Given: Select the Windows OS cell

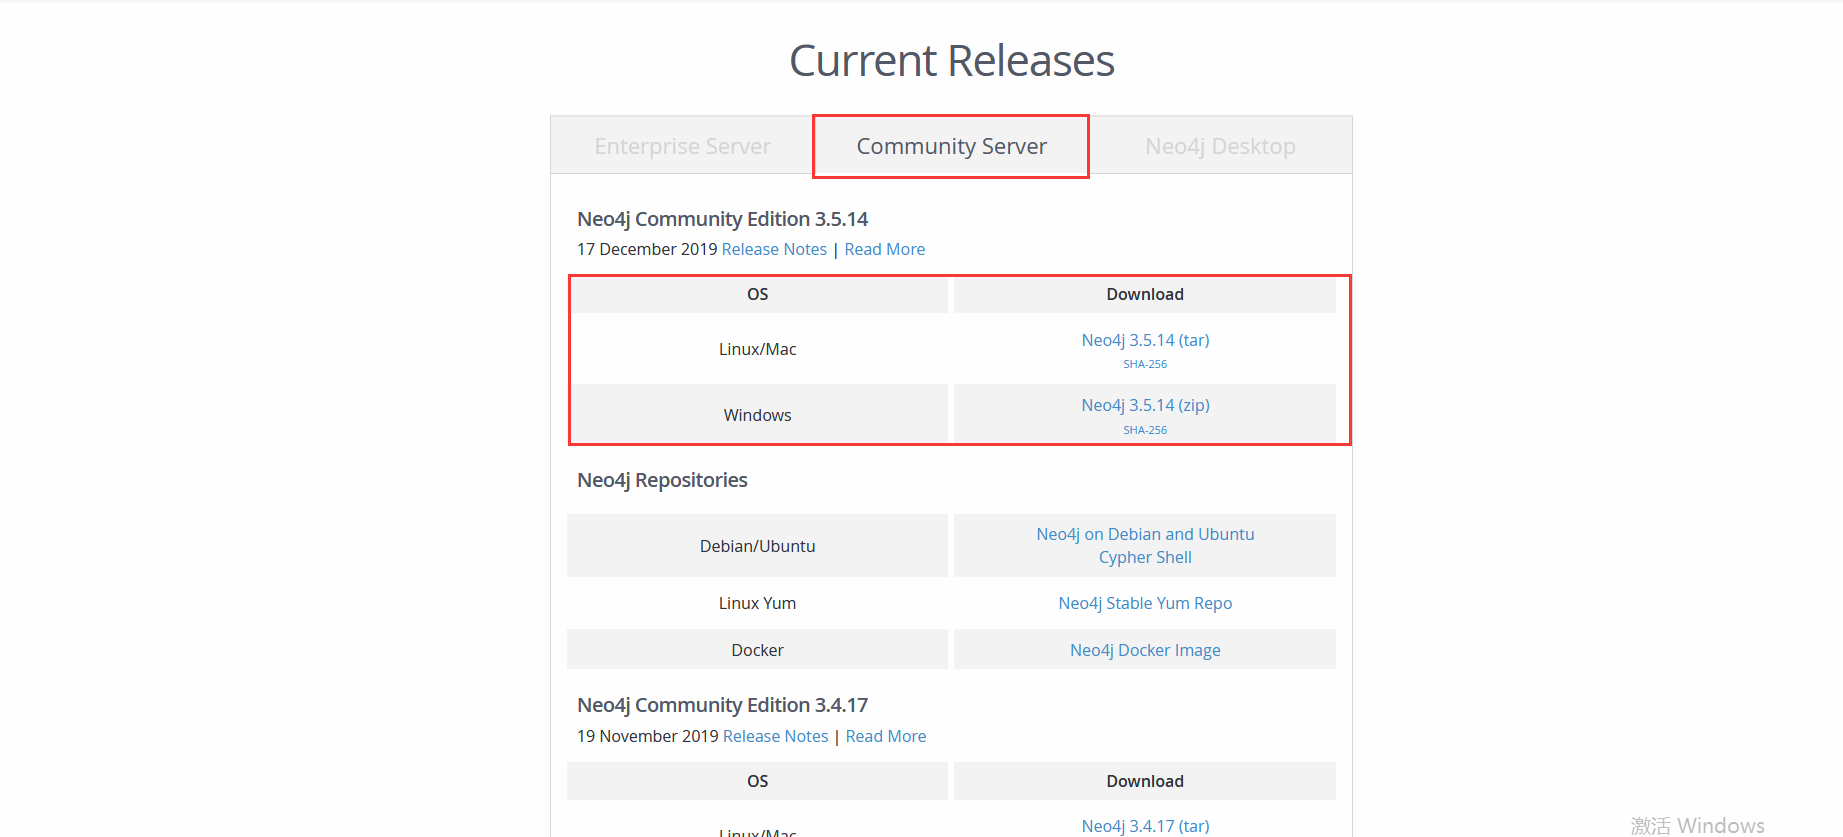Looking at the screenshot, I should (x=757, y=415).
